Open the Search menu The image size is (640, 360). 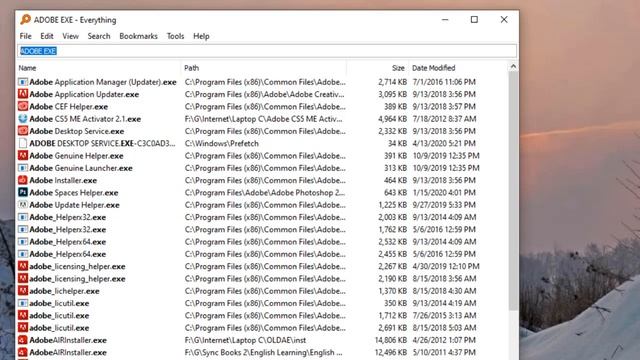click(x=99, y=36)
